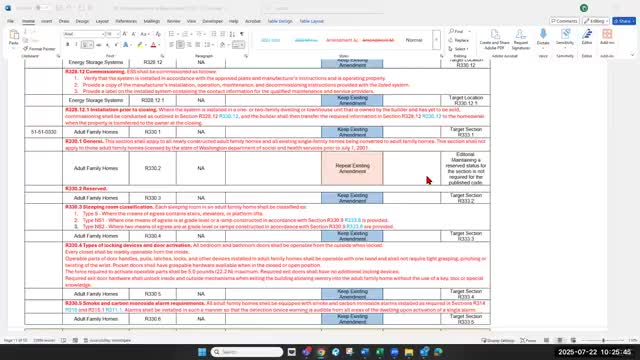The width and height of the screenshot is (640, 360).
Task: Decrease the paragraph indent
Action: 213,34
